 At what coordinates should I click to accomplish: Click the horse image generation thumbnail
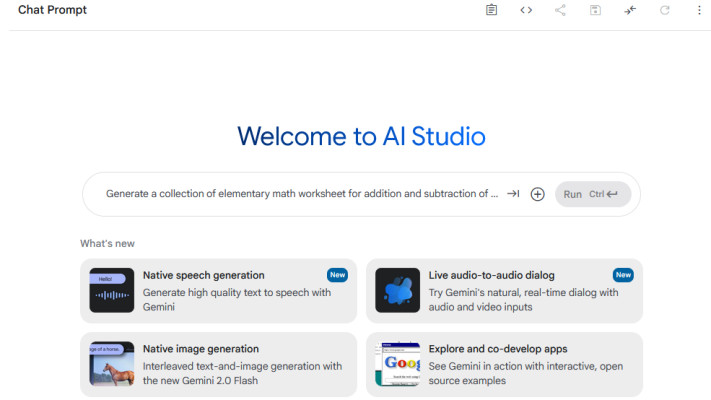tap(112, 364)
